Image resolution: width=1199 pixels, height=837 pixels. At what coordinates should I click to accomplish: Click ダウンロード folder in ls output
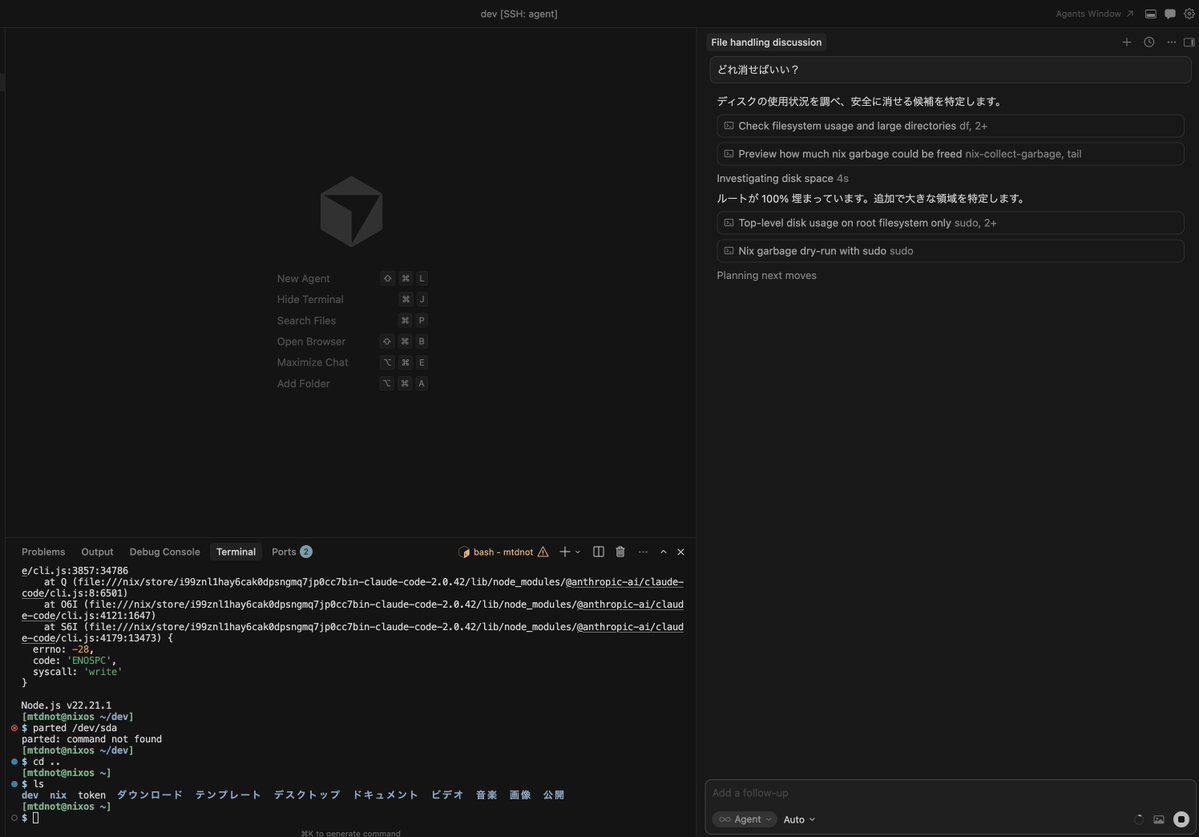[150, 795]
